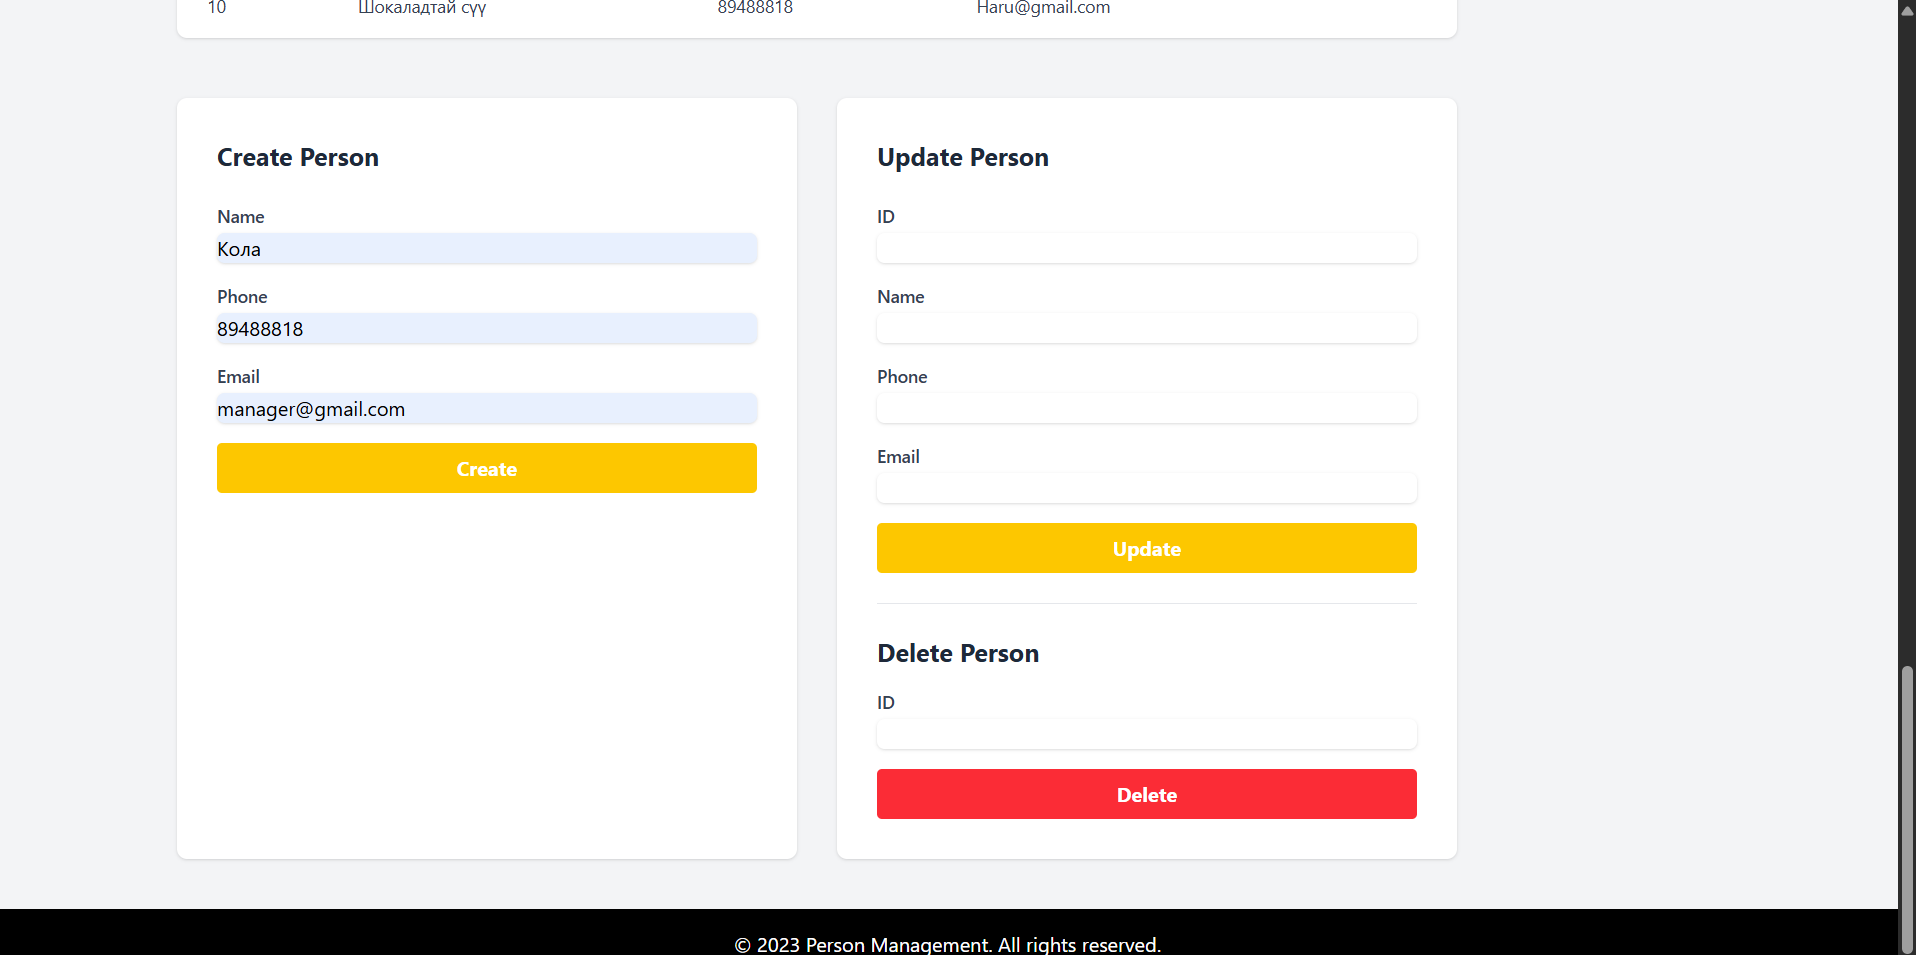
Task: Select the Шокаладтай сүү name cell
Action: [422, 8]
